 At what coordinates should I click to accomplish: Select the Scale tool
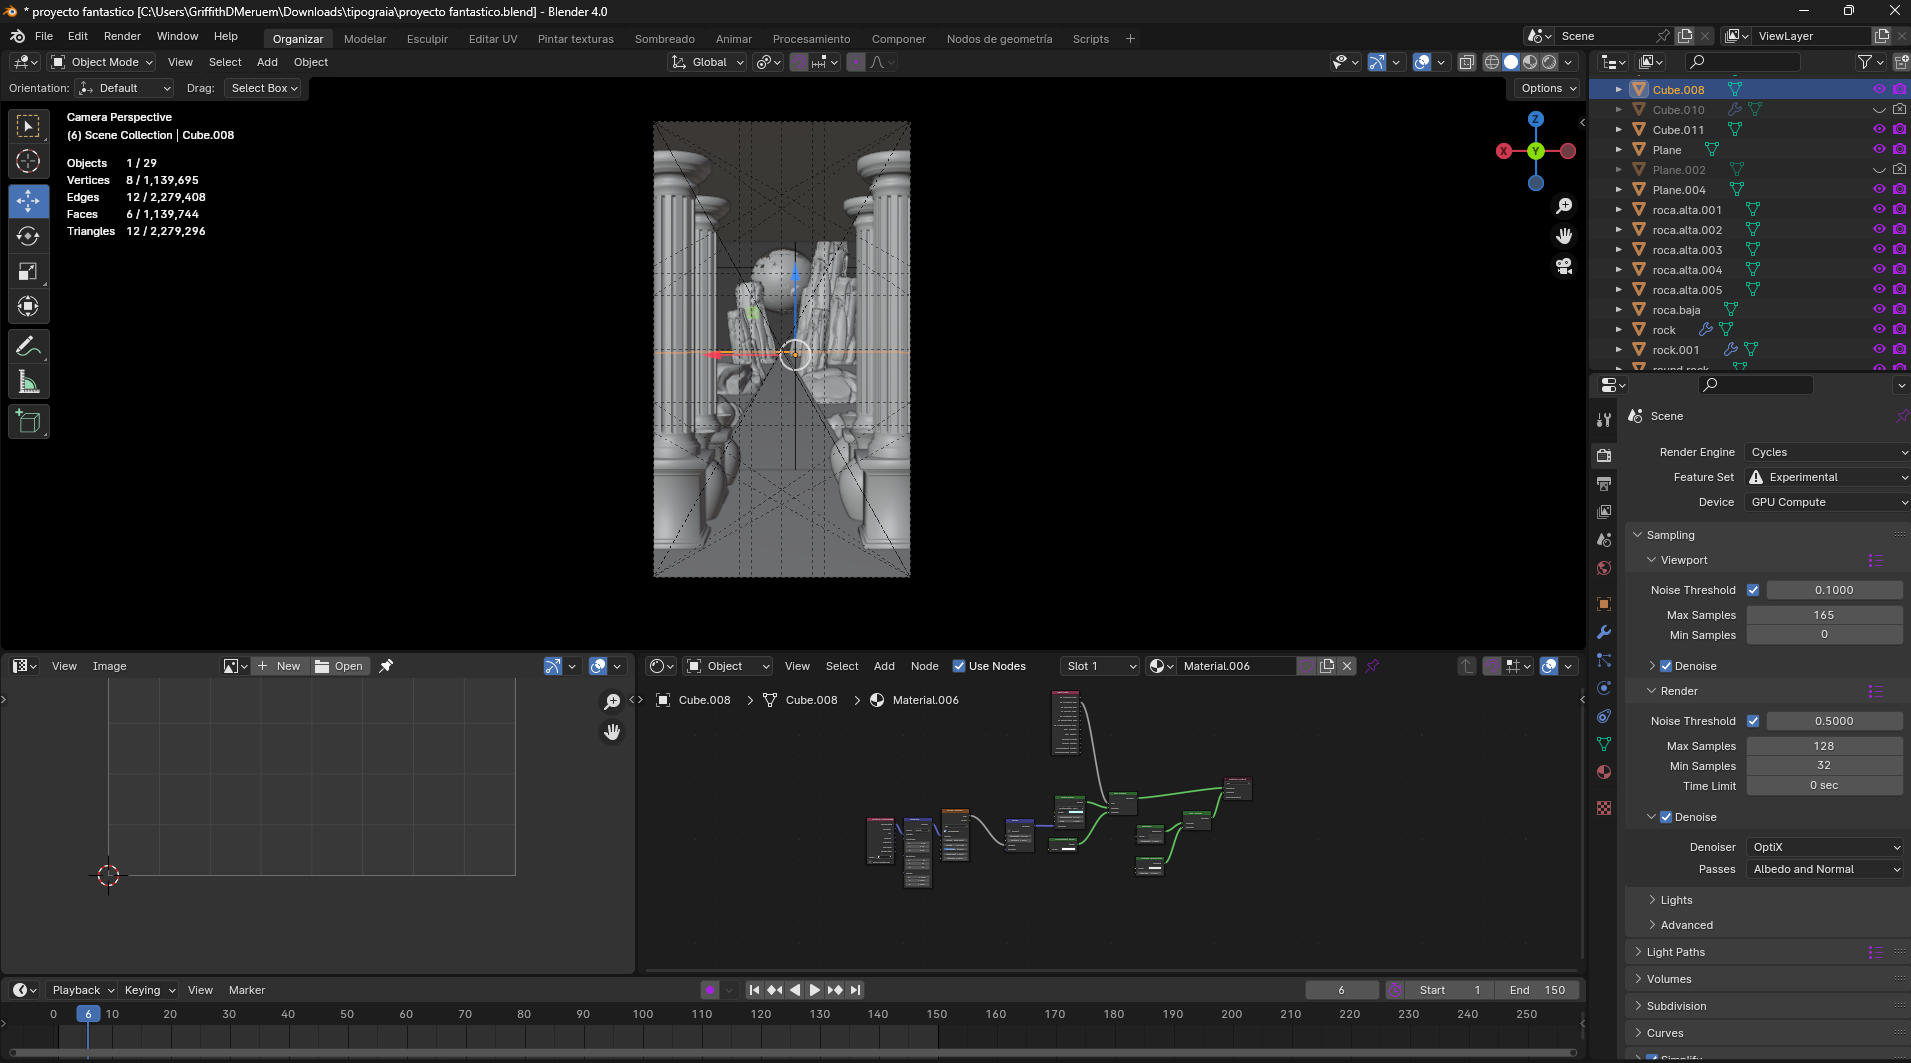pyautogui.click(x=28, y=271)
